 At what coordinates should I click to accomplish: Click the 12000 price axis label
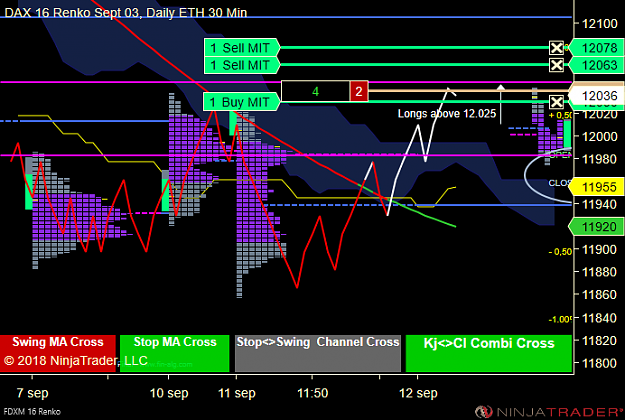[600, 136]
